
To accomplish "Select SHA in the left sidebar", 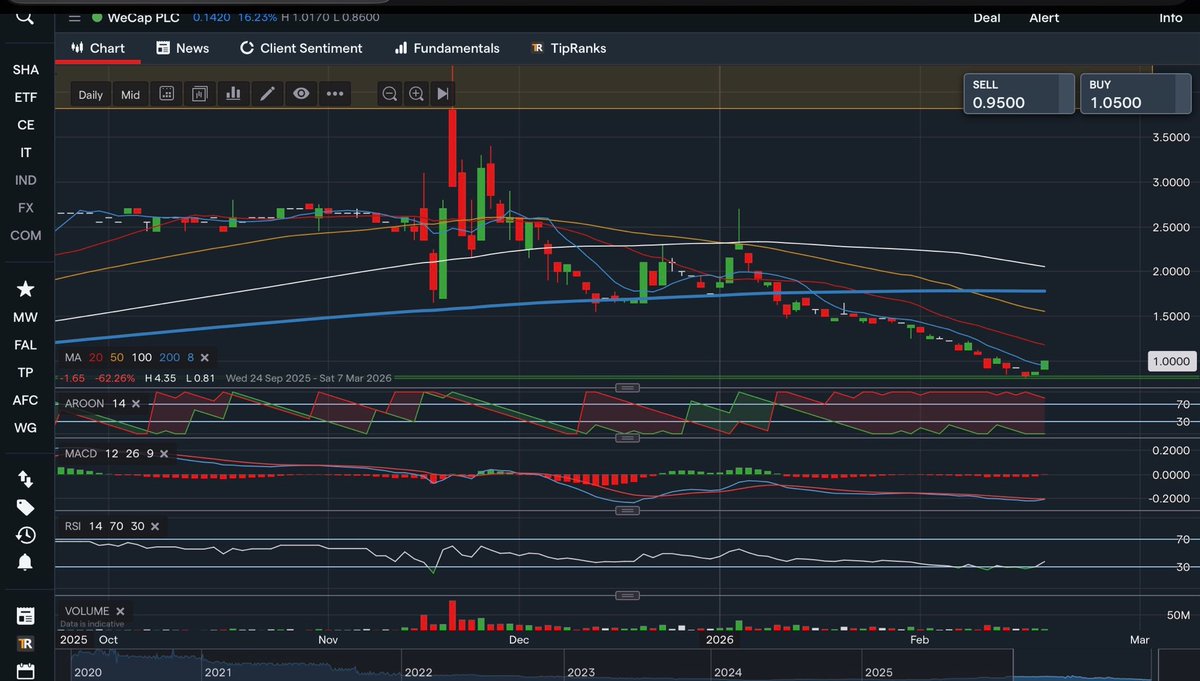I will pos(26,70).
